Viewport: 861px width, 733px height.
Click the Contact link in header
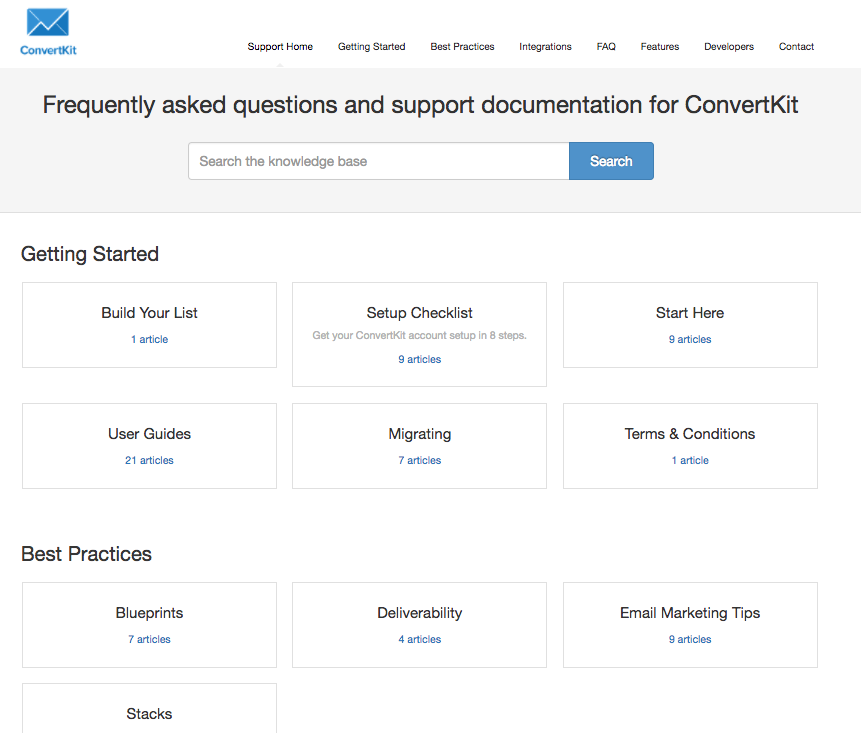pyautogui.click(x=796, y=47)
